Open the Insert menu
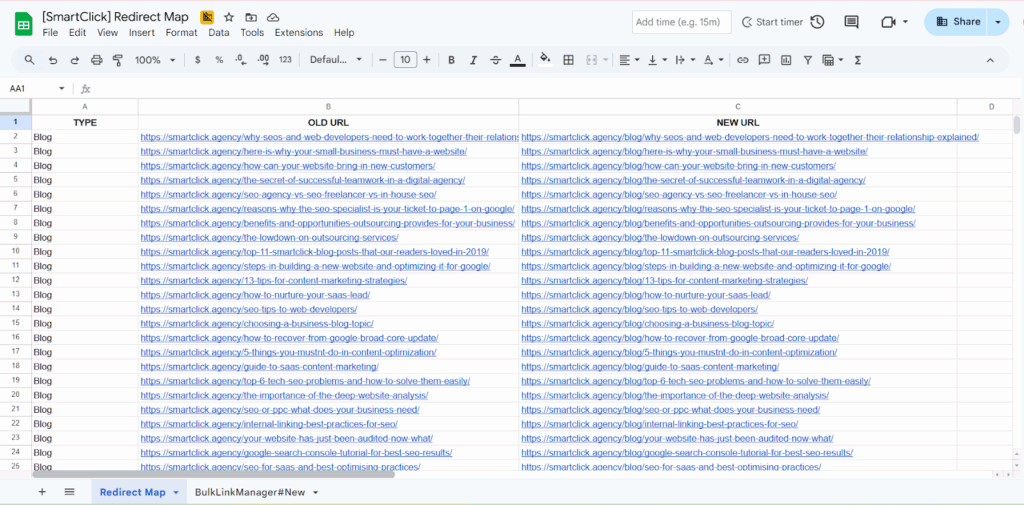The width and height of the screenshot is (1024, 505). [x=142, y=33]
